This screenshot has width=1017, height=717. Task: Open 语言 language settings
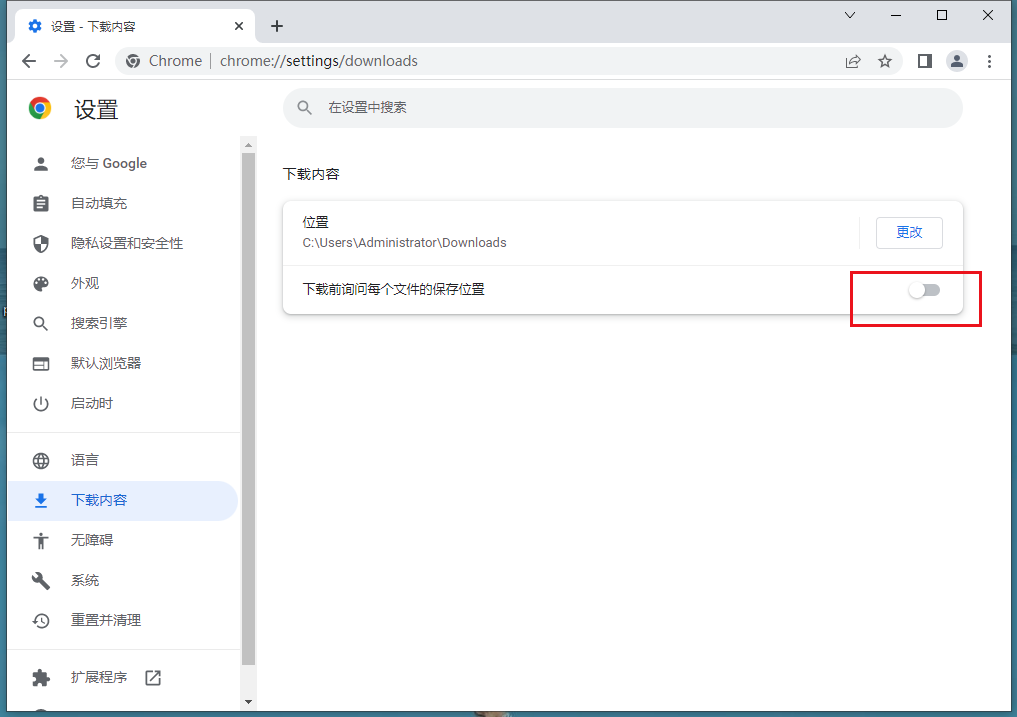click(x=123, y=460)
